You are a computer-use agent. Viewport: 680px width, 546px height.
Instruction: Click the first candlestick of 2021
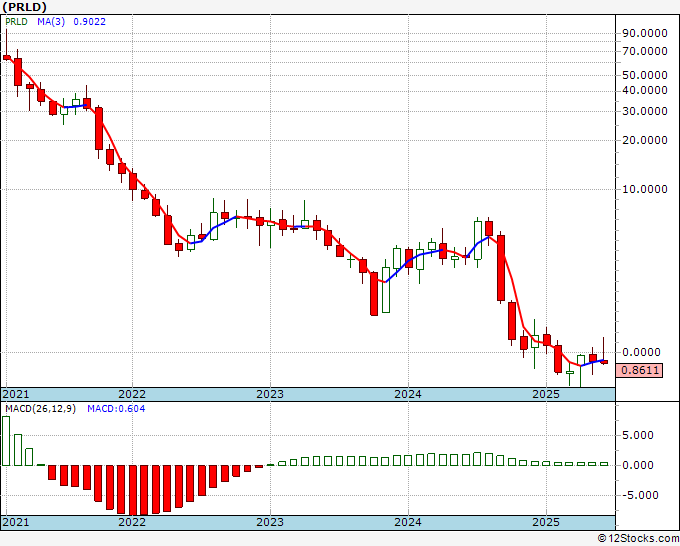7,57
